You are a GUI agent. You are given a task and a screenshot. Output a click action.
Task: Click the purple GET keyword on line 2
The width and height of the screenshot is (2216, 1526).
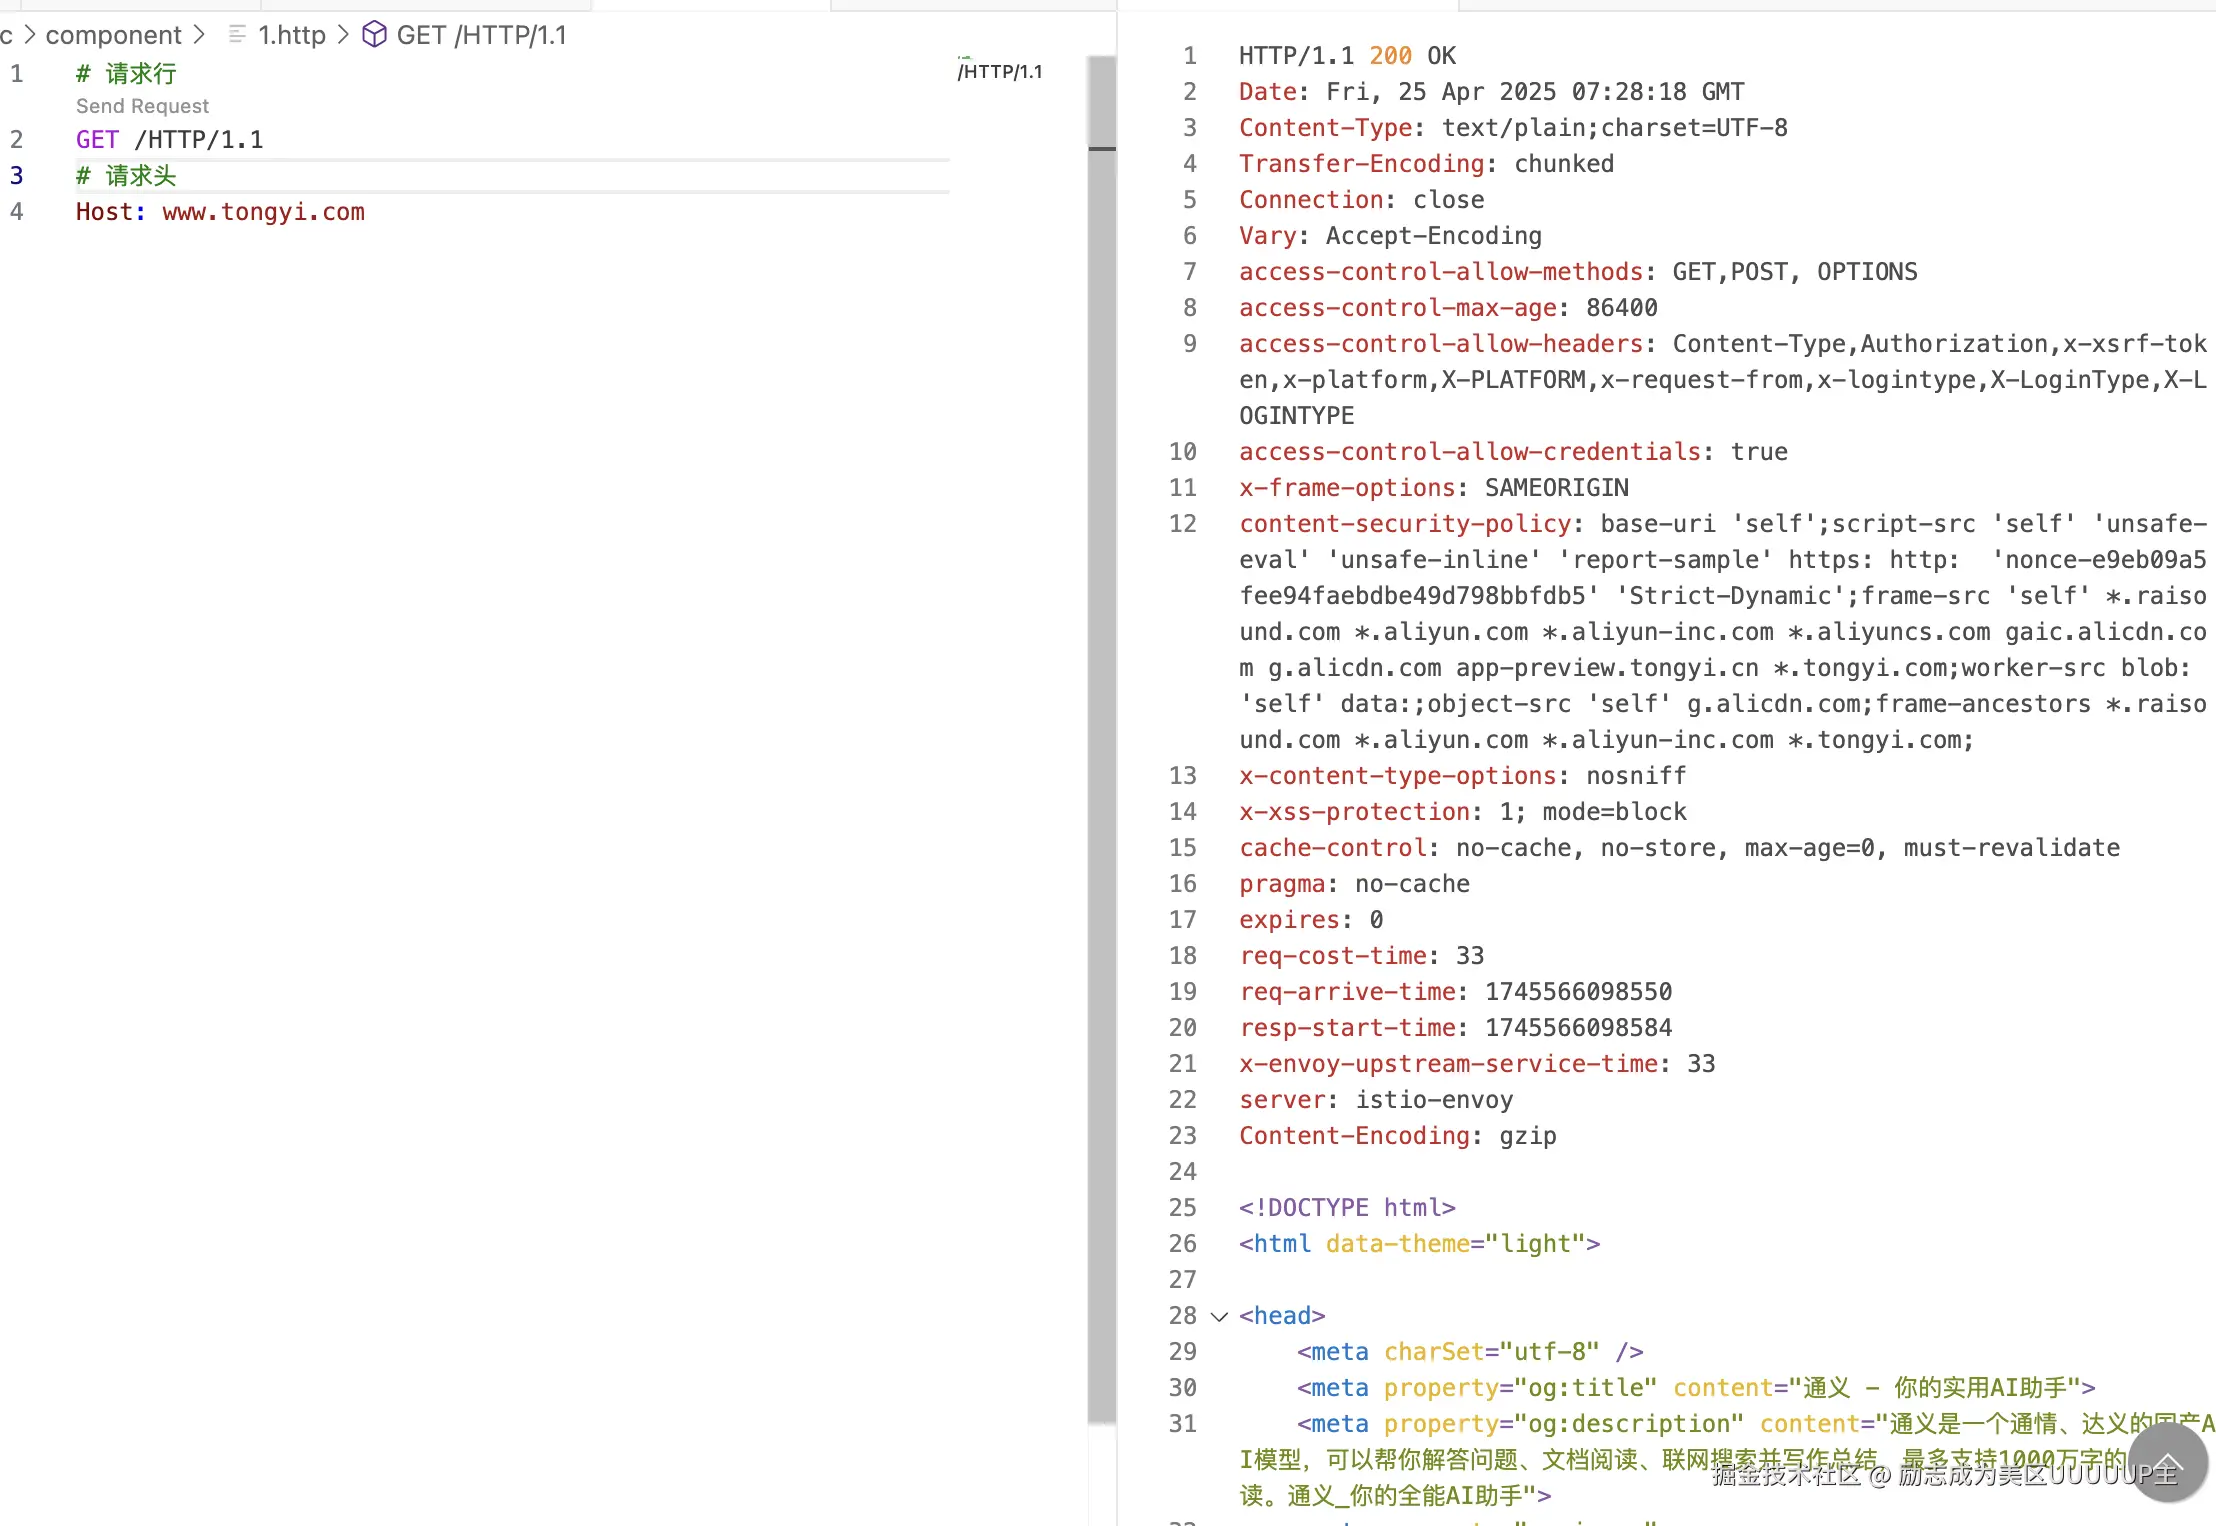point(97,140)
